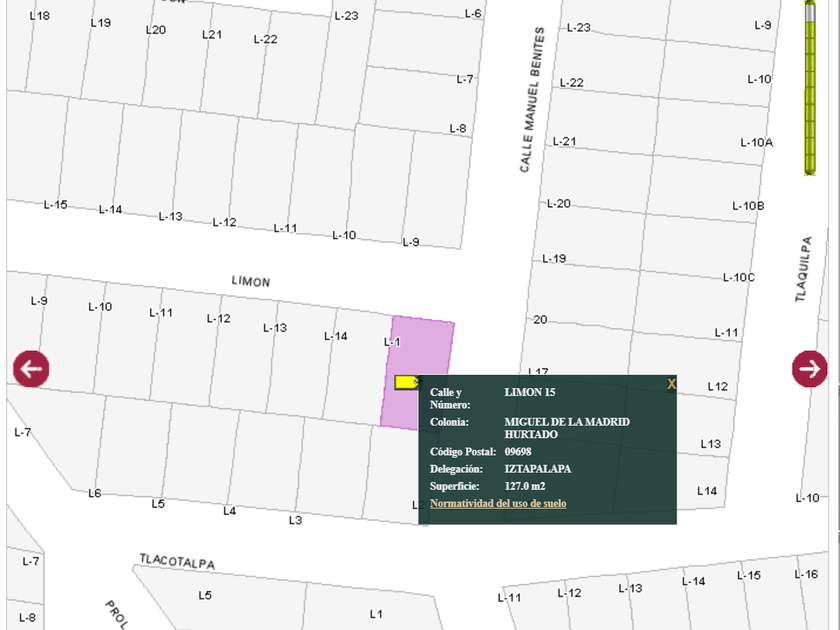The height and width of the screenshot is (630, 840).
Task: Click the LIMON street label
Action: [x=251, y=282]
